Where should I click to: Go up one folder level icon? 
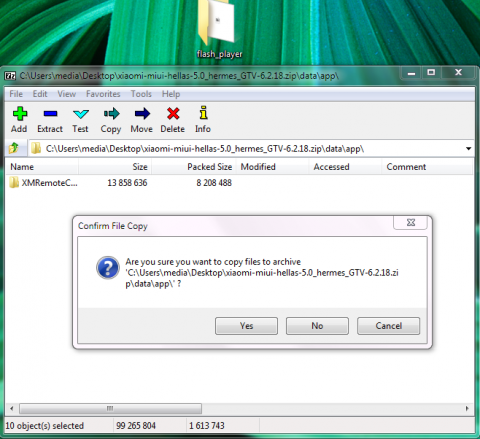pyautogui.click(x=14, y=148)
